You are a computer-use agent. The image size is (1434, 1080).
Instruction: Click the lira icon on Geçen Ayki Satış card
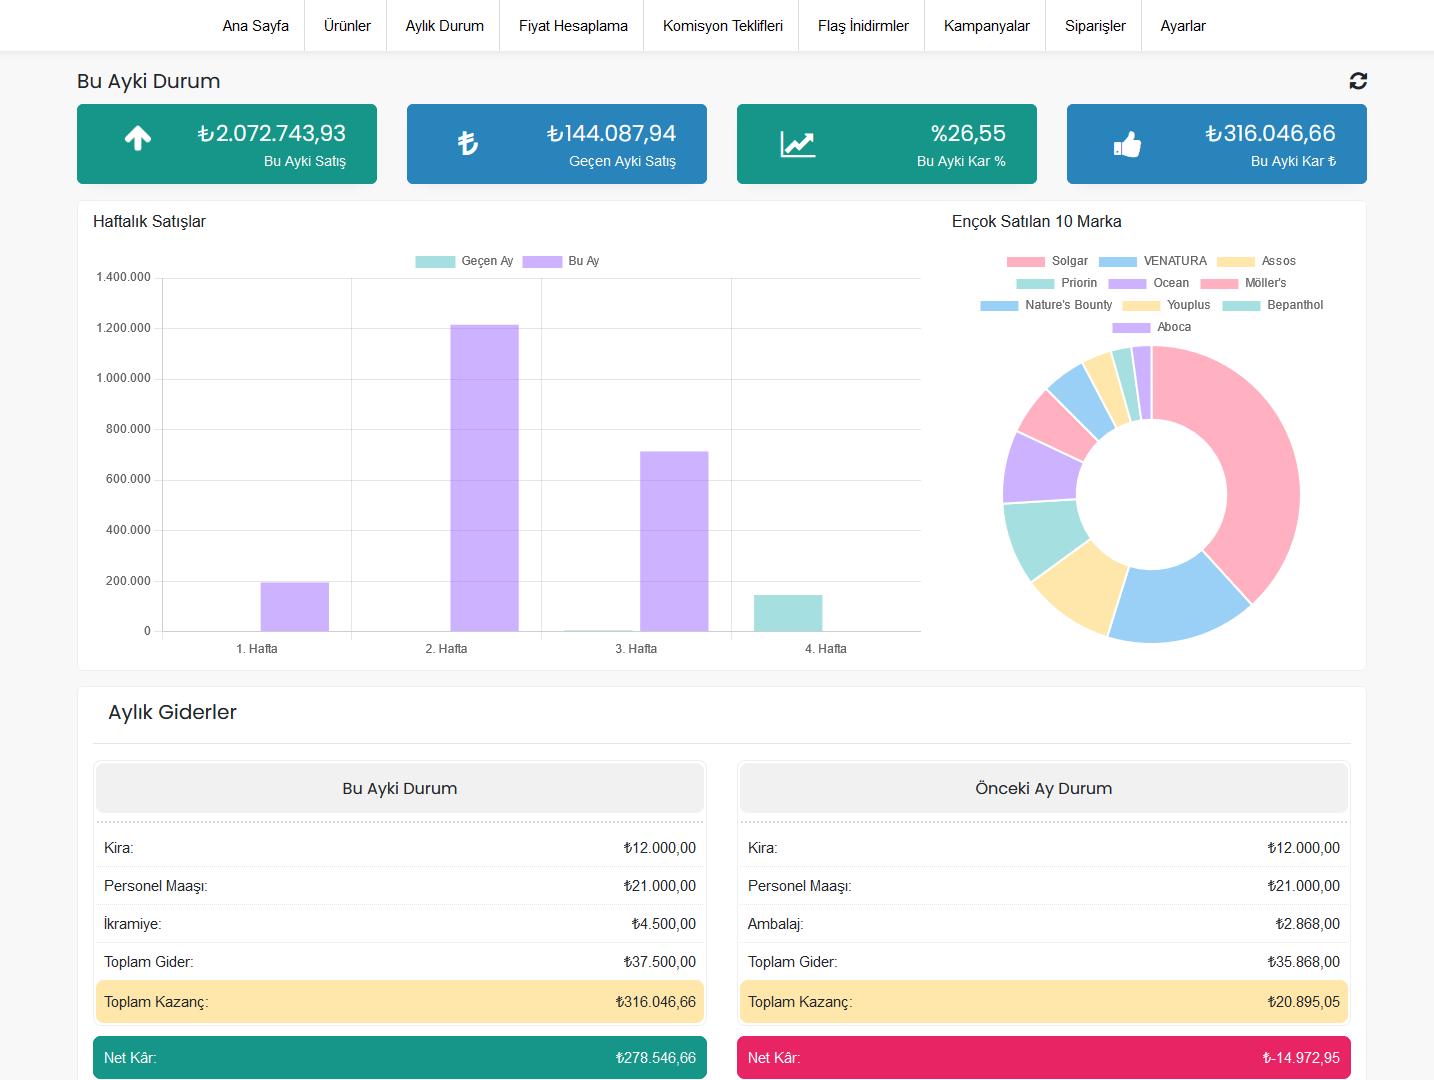click(468, 144)
